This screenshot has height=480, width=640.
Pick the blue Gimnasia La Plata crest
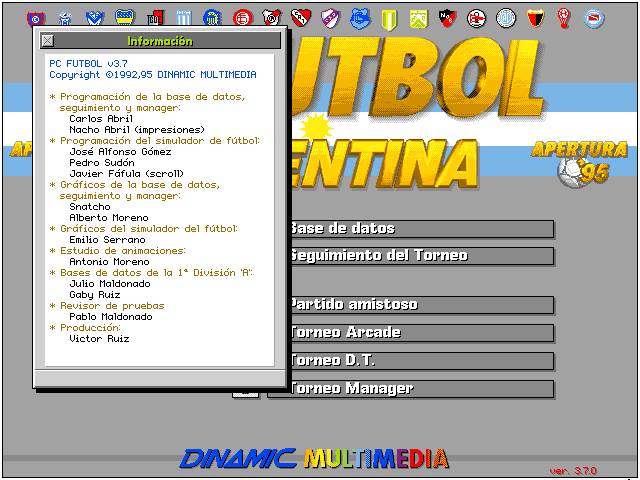[360, 19]
